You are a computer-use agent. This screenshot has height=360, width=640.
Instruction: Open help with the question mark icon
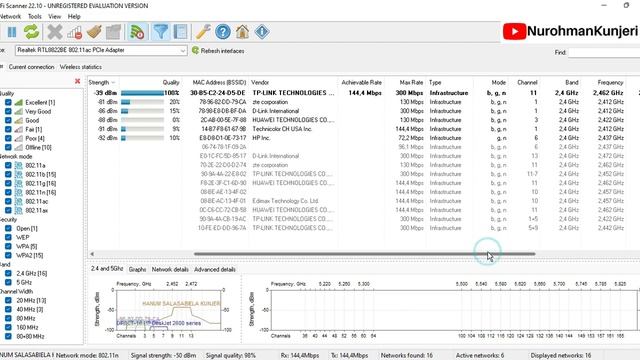[223, 32]
